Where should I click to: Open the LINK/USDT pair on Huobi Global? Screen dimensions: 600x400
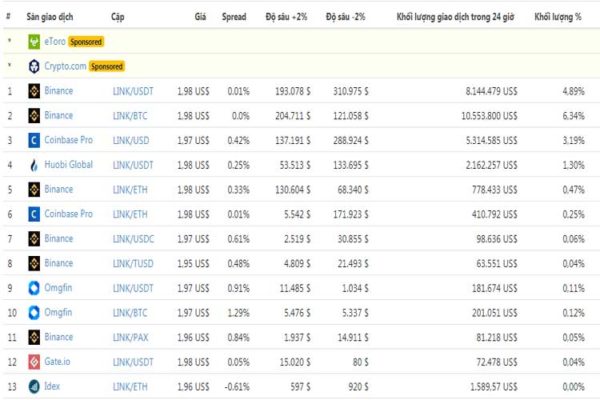(133, 165)
